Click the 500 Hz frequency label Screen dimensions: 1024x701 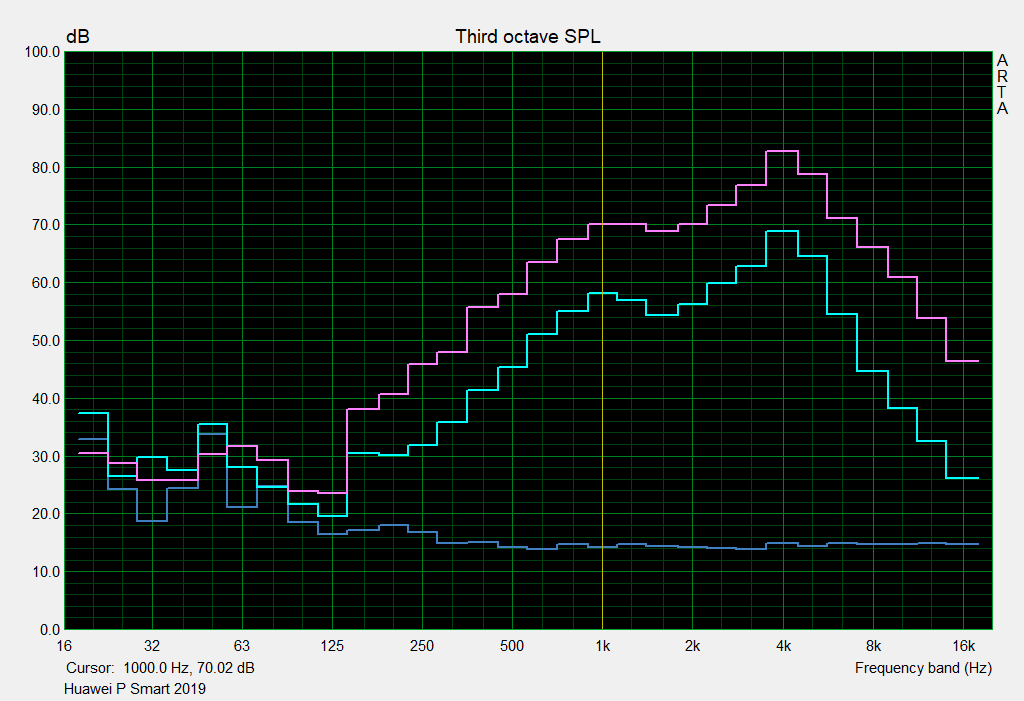pos(512,646)
